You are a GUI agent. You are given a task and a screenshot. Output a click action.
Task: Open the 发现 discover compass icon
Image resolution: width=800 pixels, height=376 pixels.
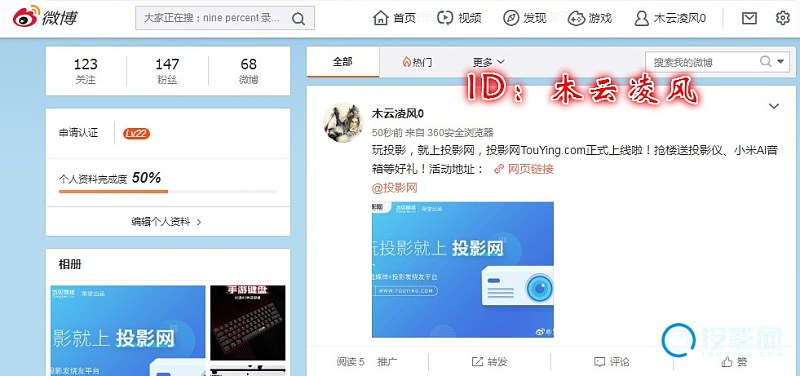(511, 18)
